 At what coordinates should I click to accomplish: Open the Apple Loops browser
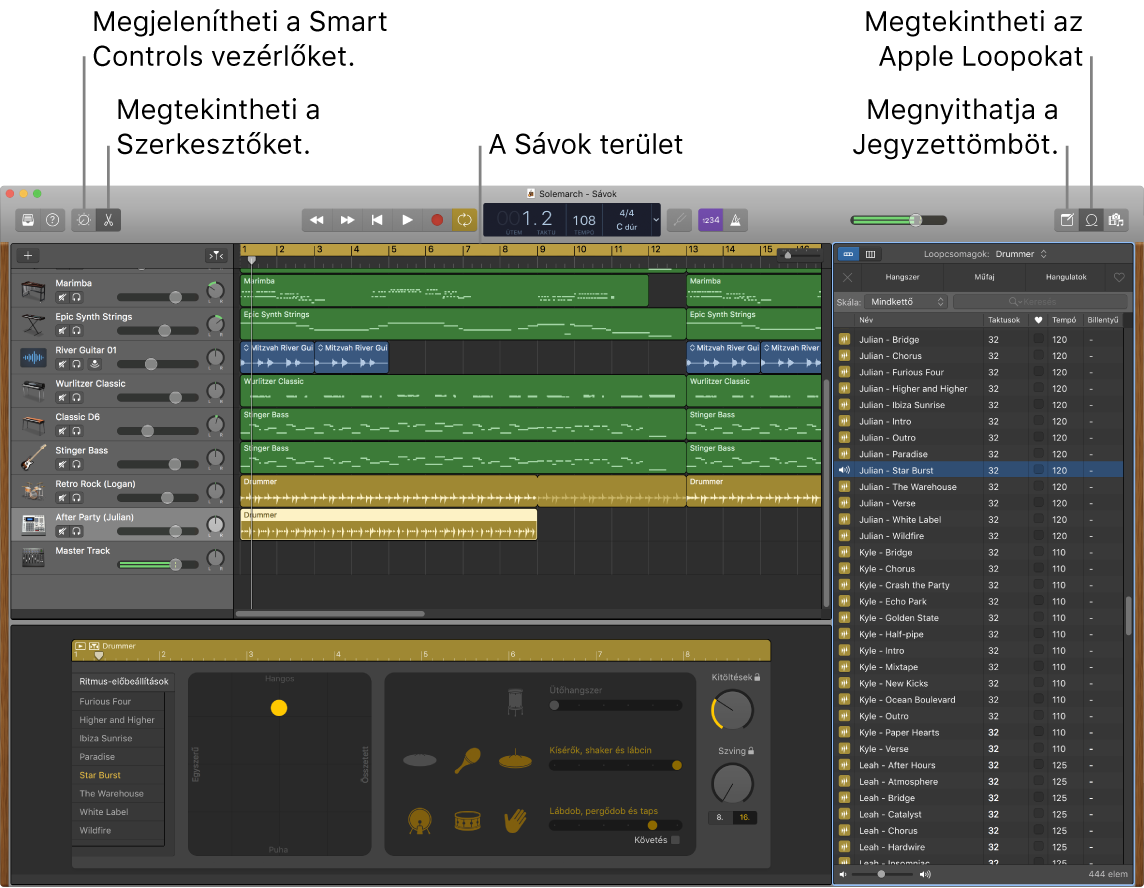1091,220
